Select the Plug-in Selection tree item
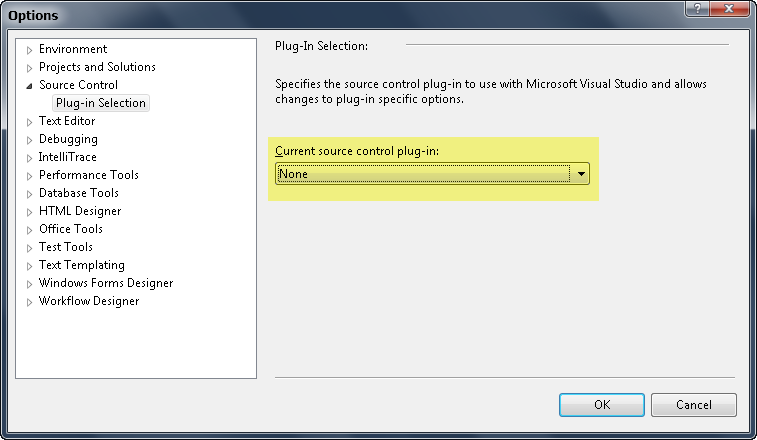This screenshot has width=757, height=440. coord(101,103)
